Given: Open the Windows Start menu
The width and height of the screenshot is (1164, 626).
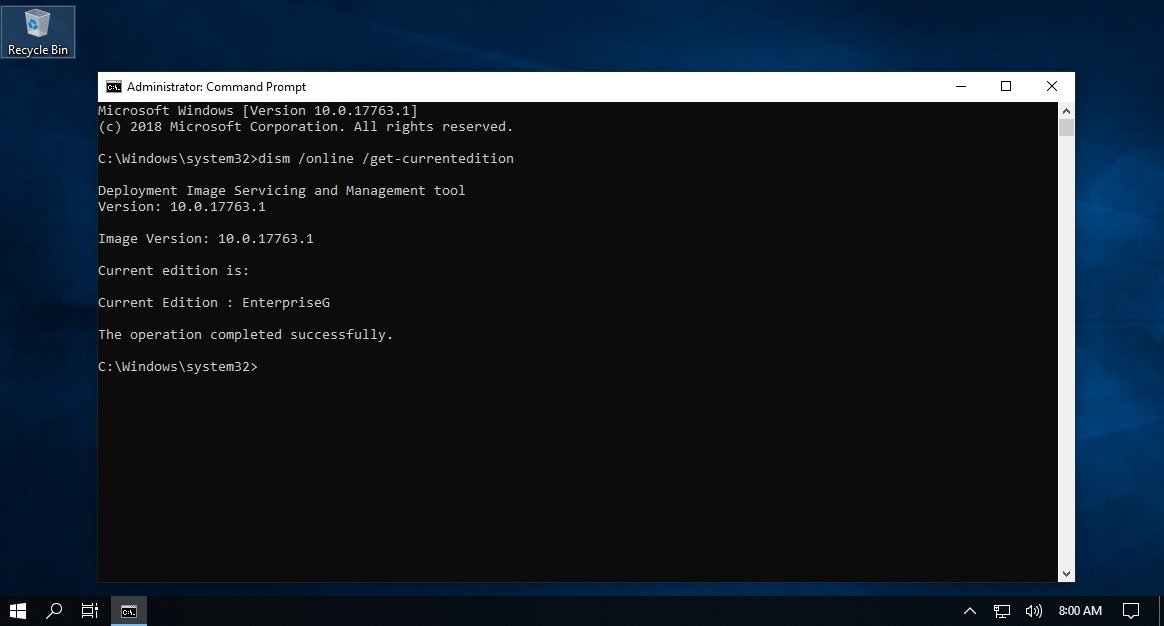Looking at the screenshot, I should pyautogui.click(x=18, y=610).
